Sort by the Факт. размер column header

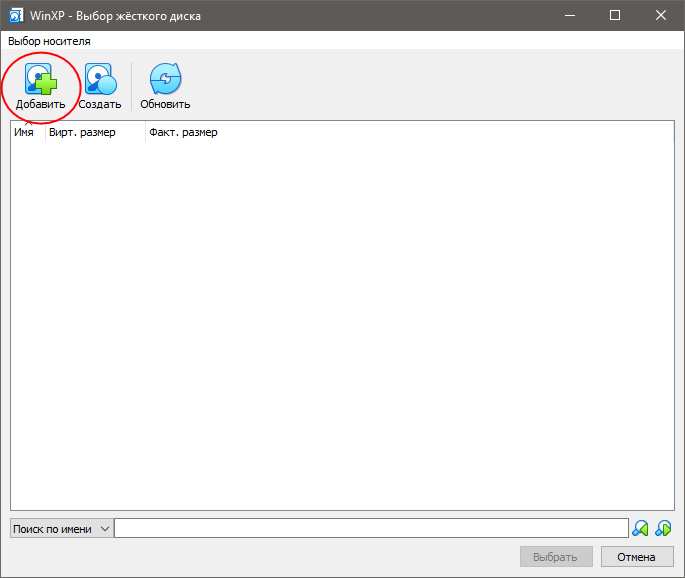pos(183,132)
